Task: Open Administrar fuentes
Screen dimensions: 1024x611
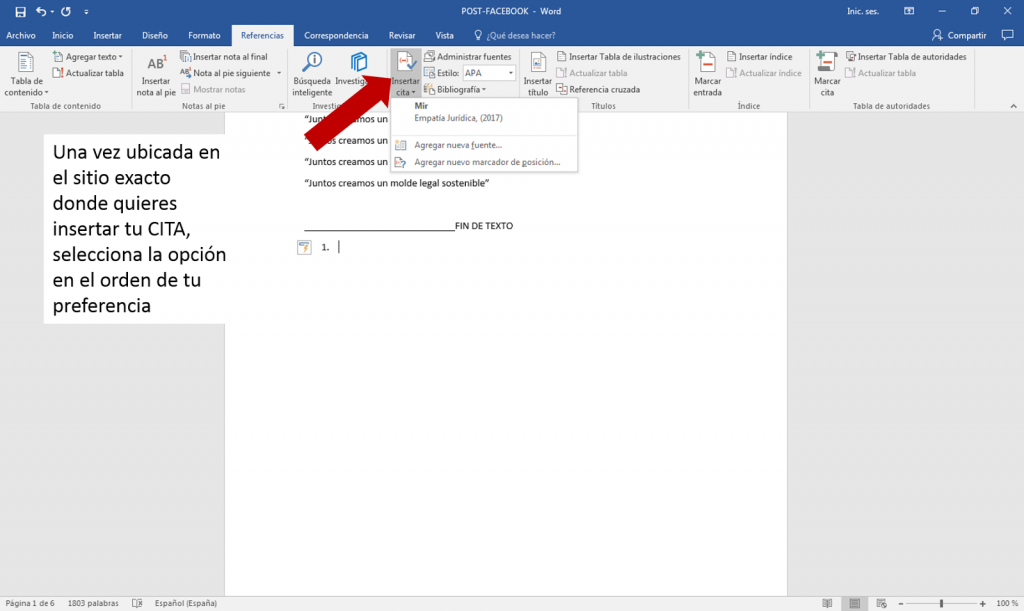Action: (x=468, y=57)
